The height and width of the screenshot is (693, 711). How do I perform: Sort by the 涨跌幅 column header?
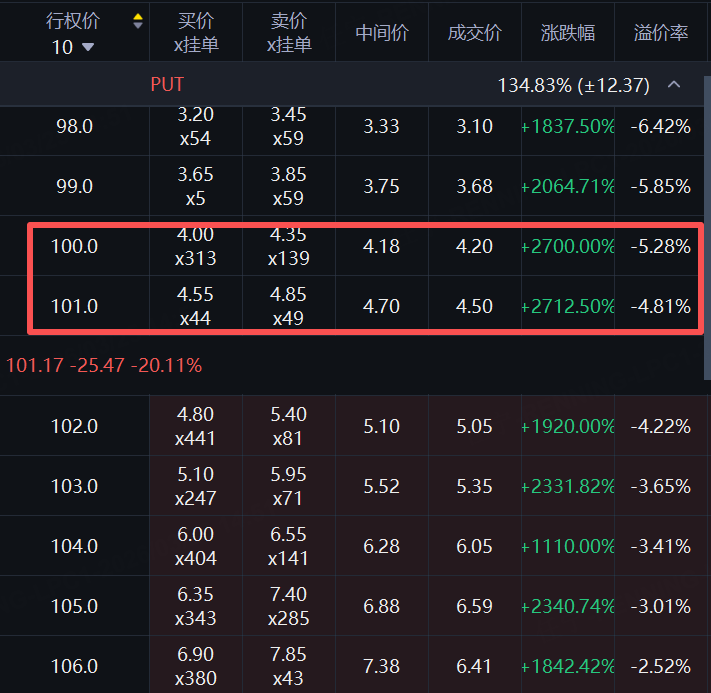point(567,33)
